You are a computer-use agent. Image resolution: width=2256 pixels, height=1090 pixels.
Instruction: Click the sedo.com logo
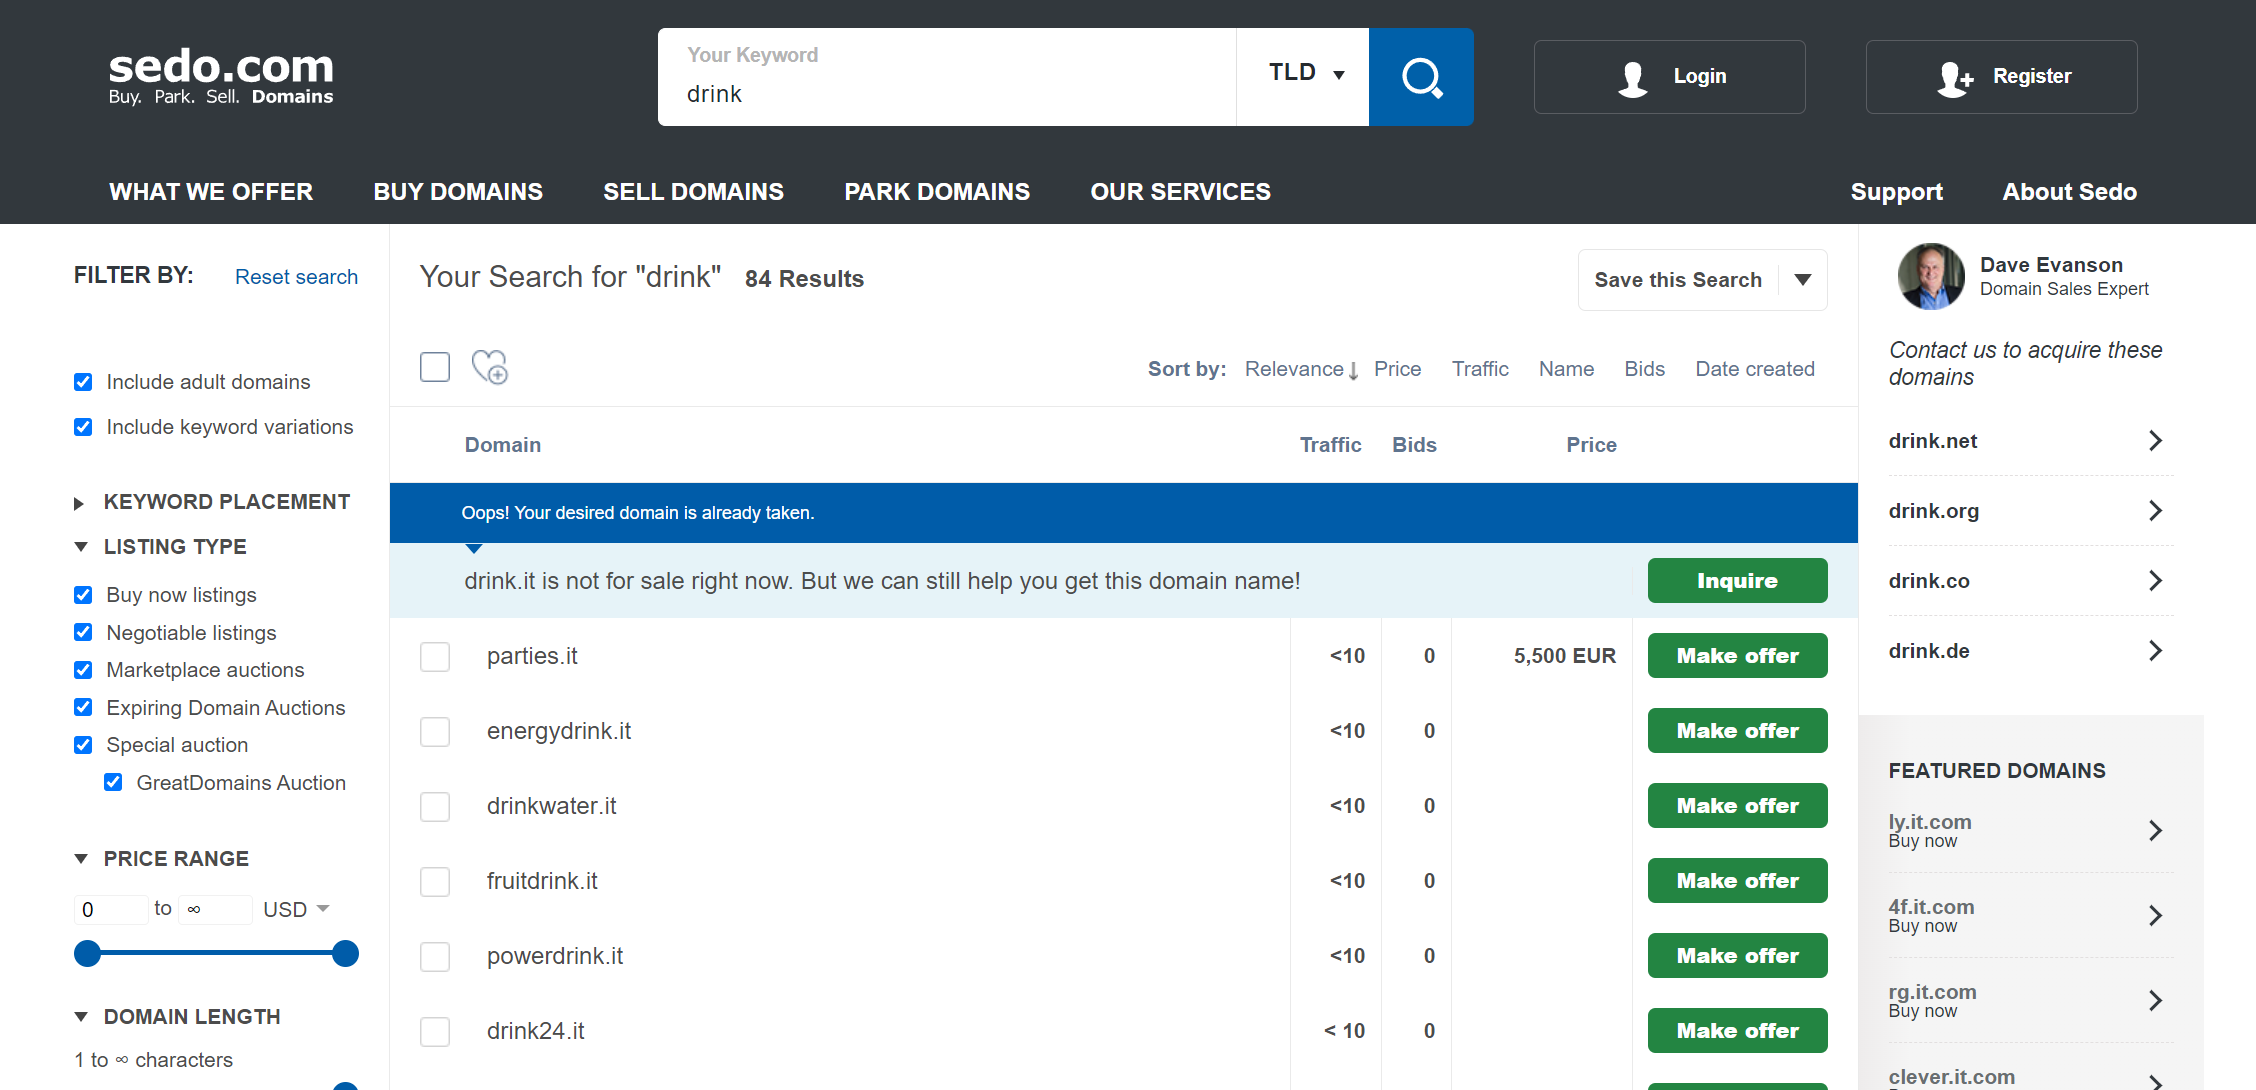(x=221, y=76)
